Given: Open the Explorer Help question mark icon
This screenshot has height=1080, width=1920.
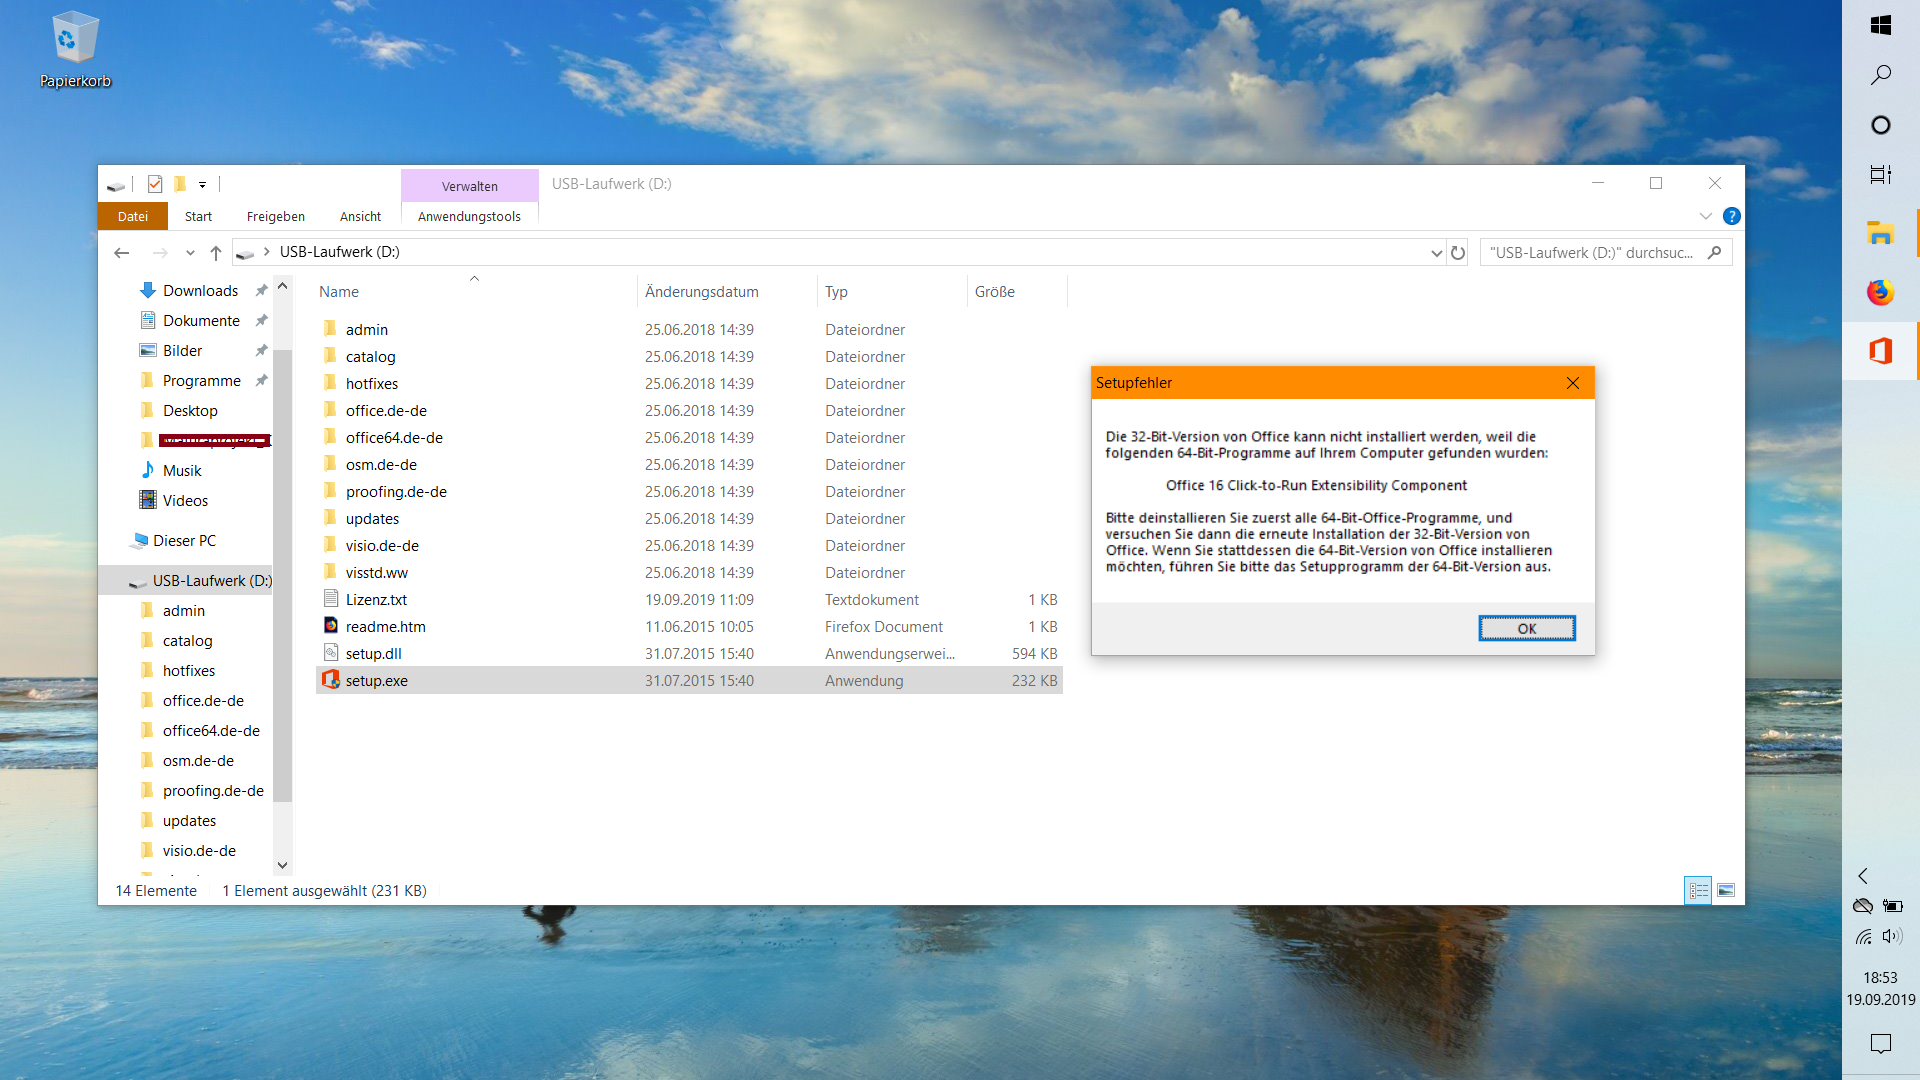Looking at the screenshot, I should pos(1732,216).
